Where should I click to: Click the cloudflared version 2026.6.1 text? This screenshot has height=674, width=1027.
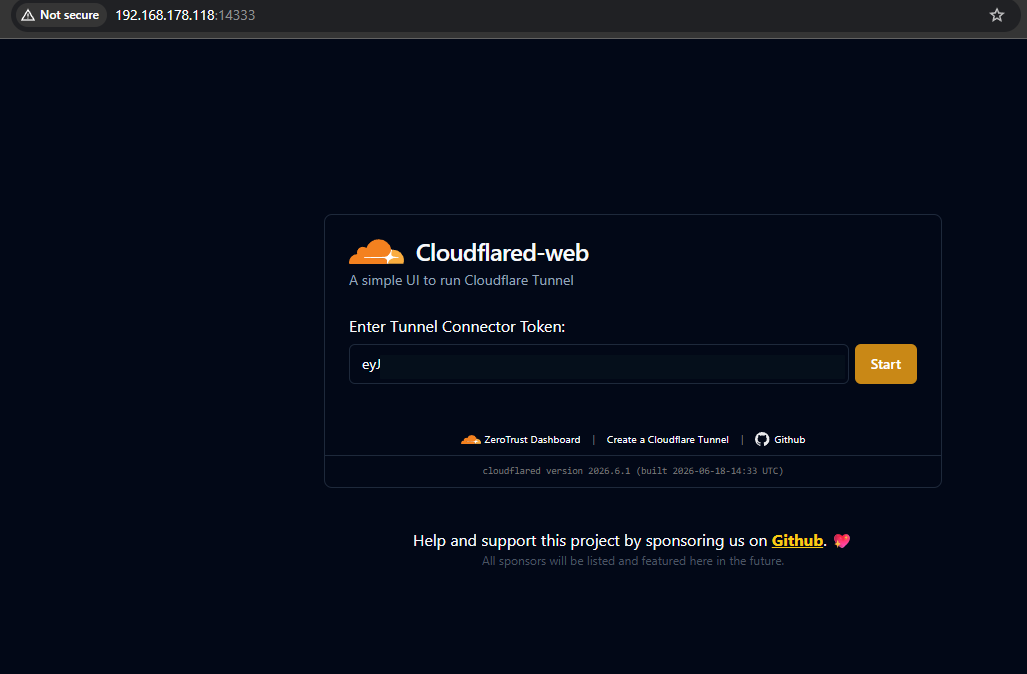click(633, 471)
